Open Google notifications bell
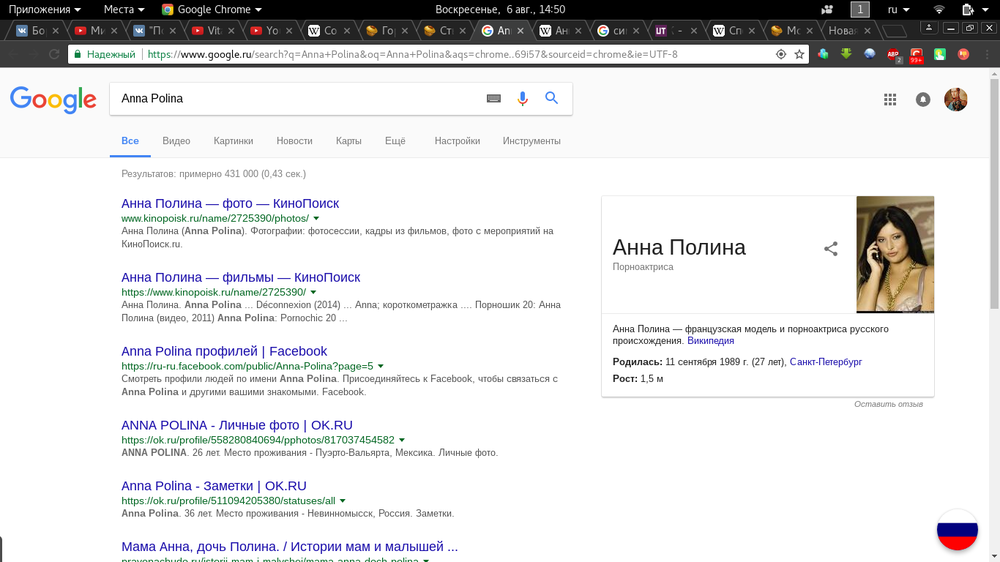The height and width of the screenshot is (562, 1000). pos(923,100)
